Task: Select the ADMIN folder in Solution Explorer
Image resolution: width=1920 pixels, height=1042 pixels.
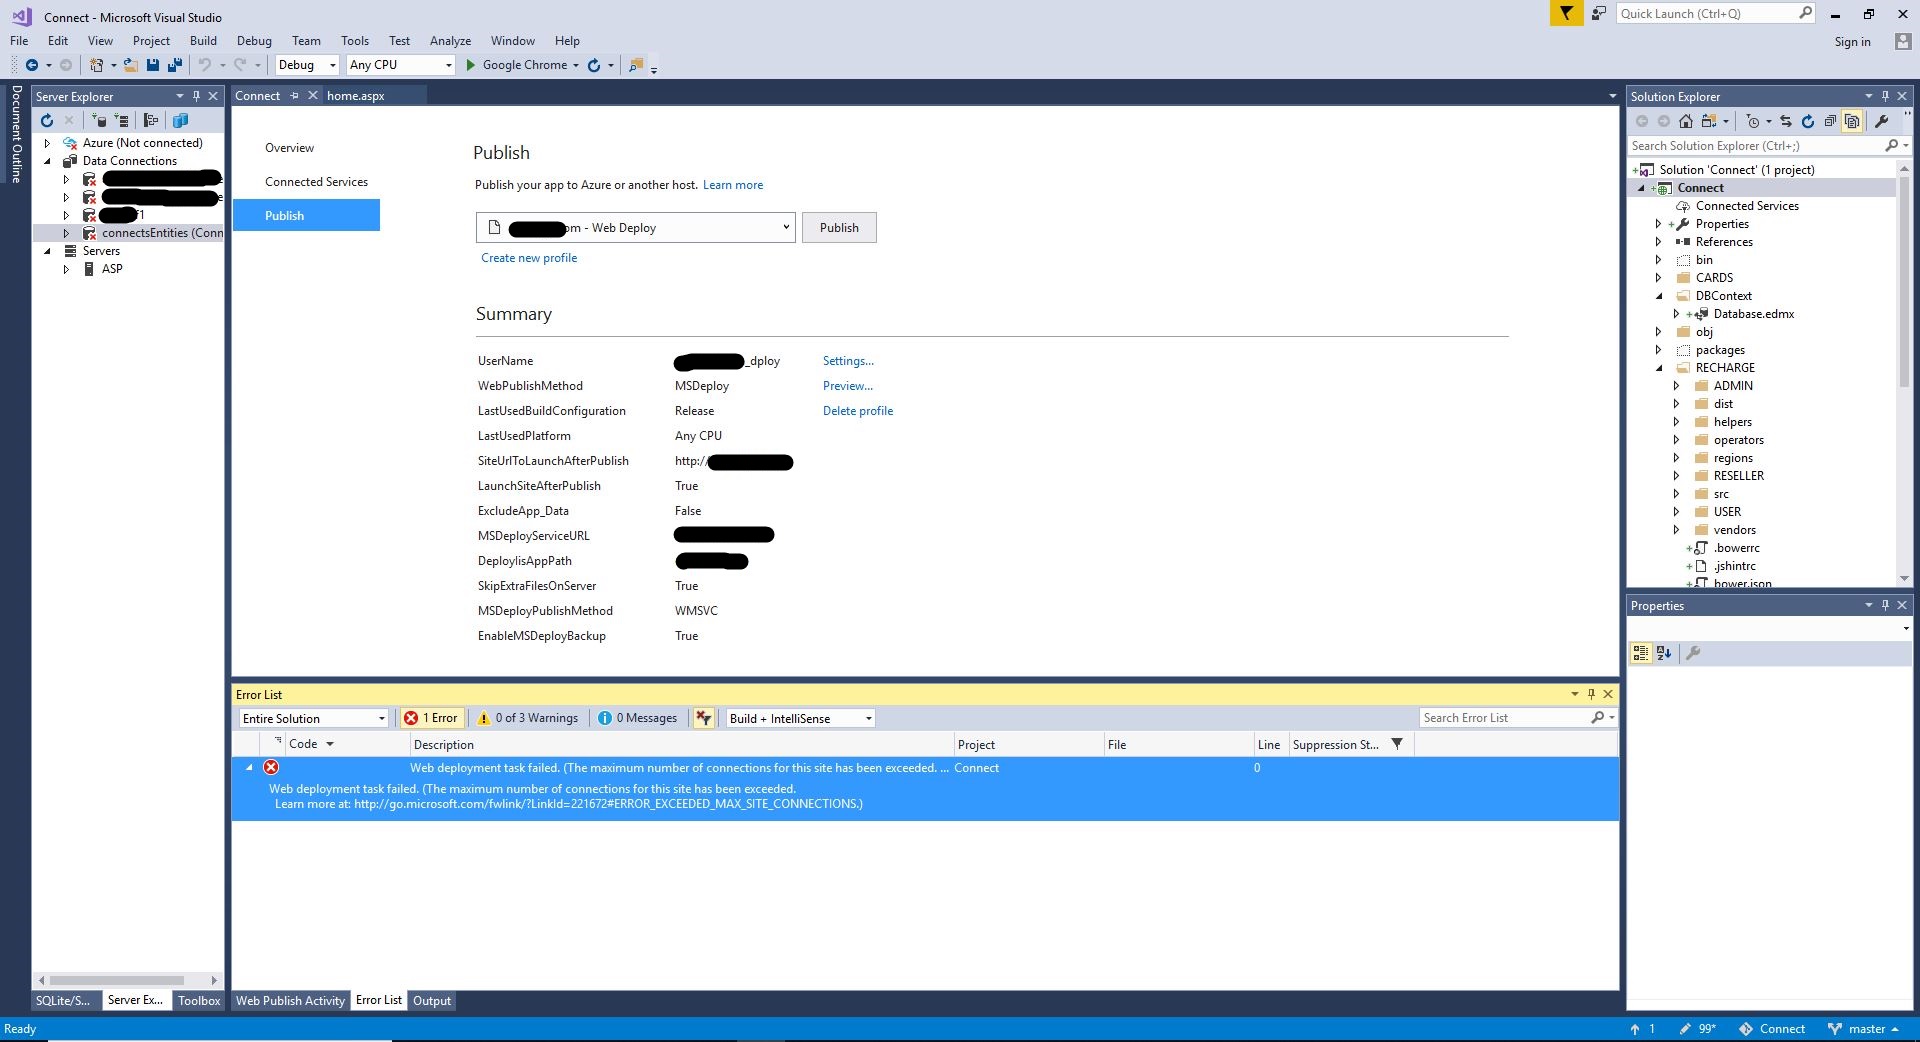Action: click(x=1733, y=386)
